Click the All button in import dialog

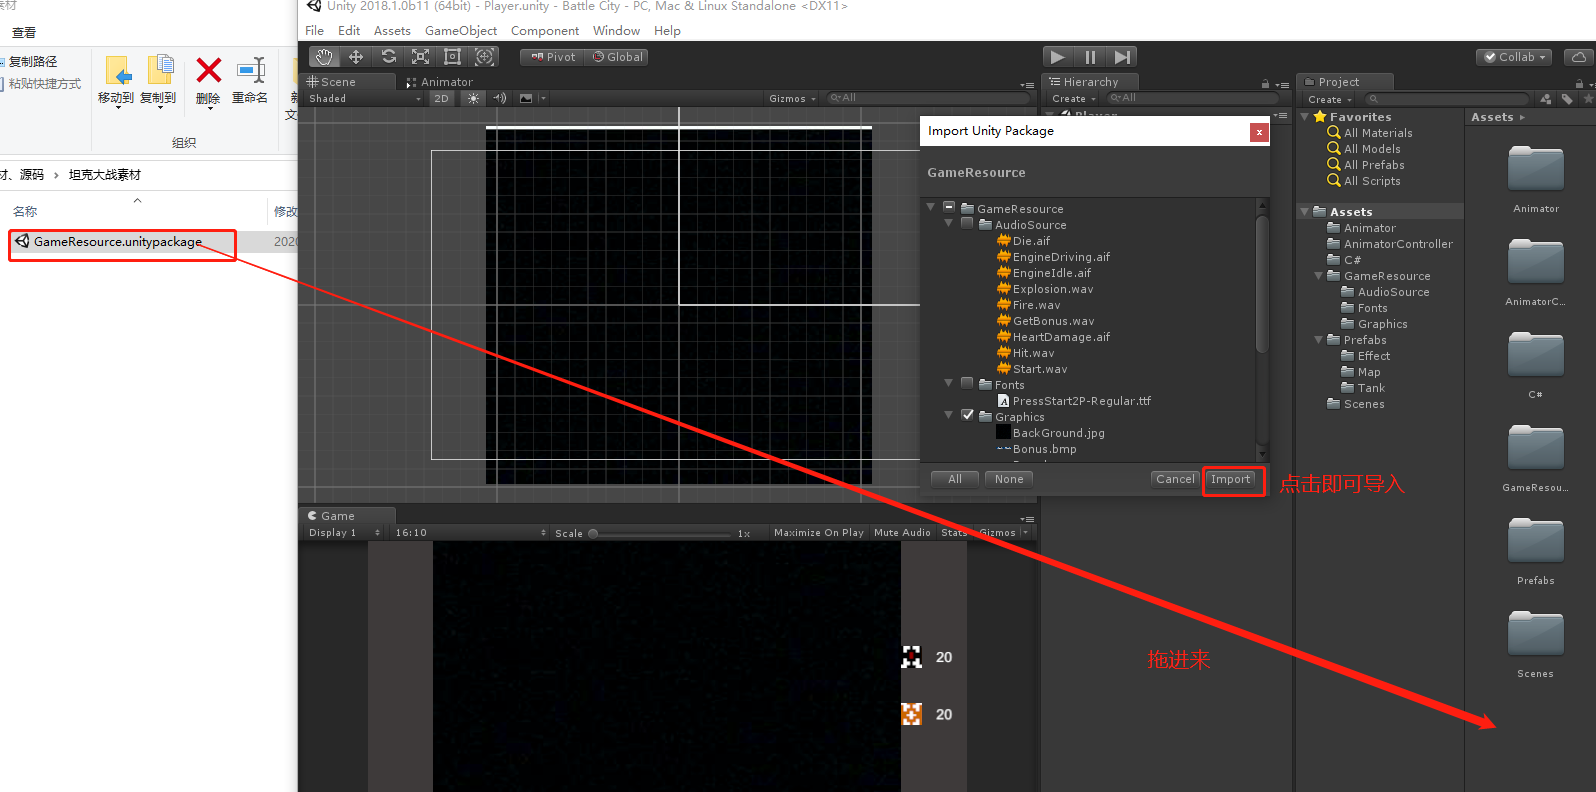click(955, 479)
